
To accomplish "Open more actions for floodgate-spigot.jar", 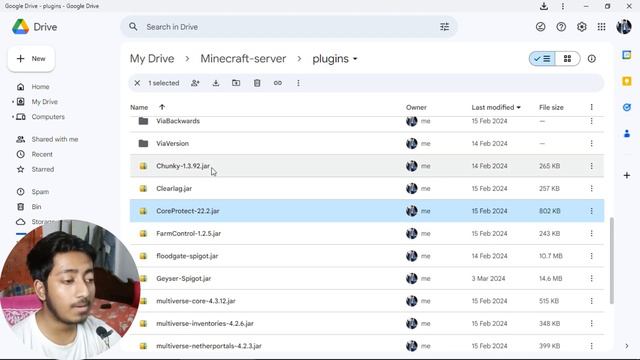I will point(591,256).
